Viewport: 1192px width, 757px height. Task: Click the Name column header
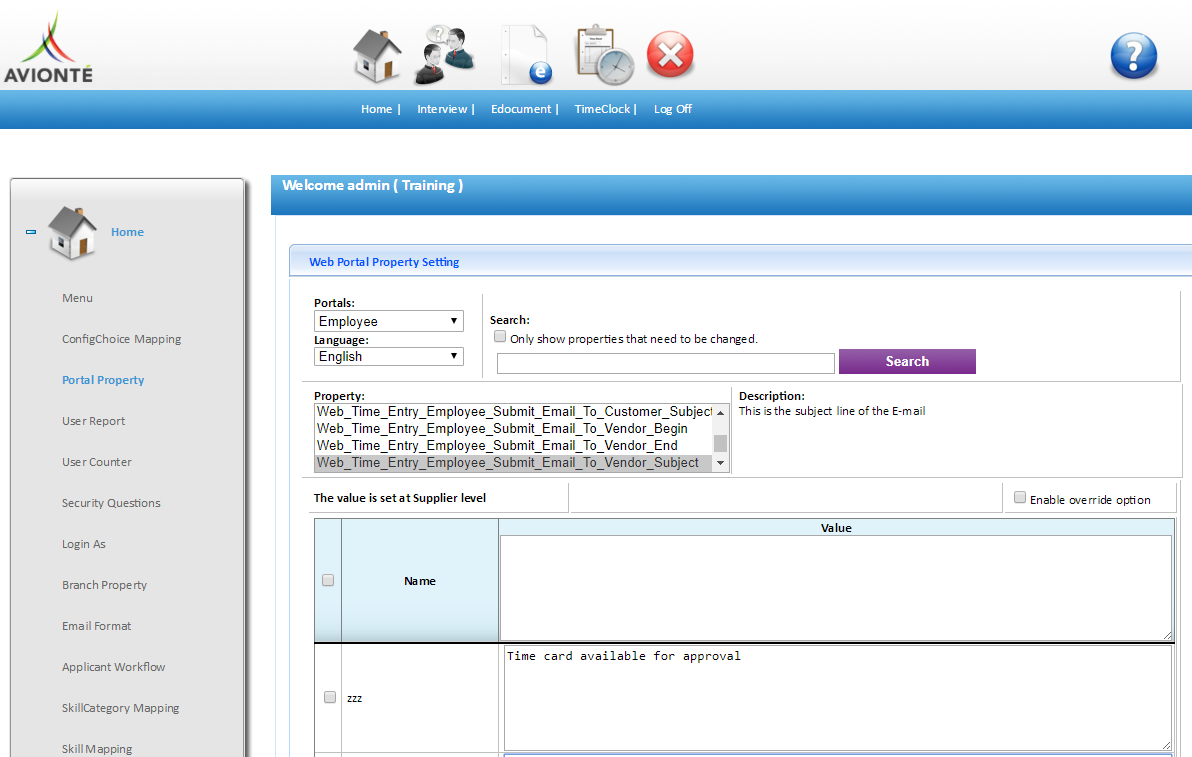click(420, 581)
